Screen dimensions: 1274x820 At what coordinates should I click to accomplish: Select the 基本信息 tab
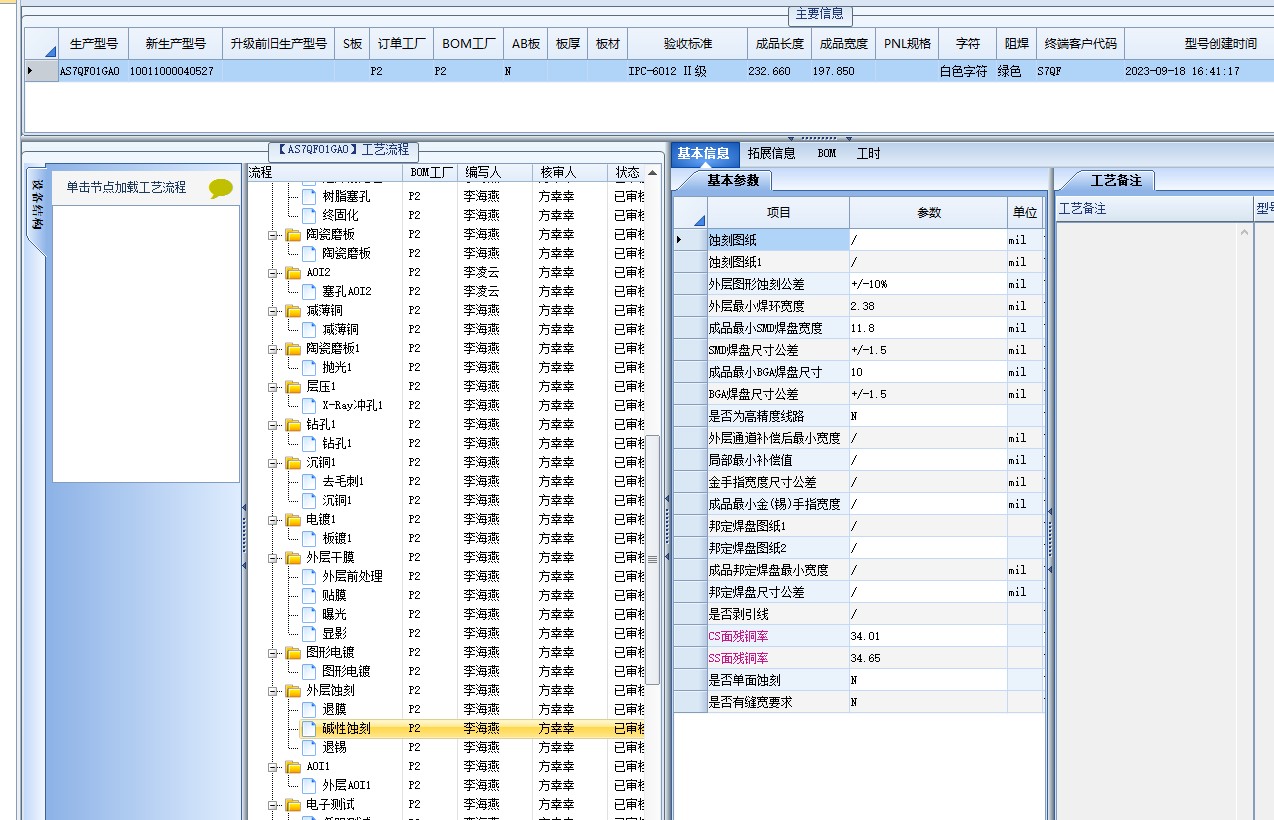(x=703, y=153)
